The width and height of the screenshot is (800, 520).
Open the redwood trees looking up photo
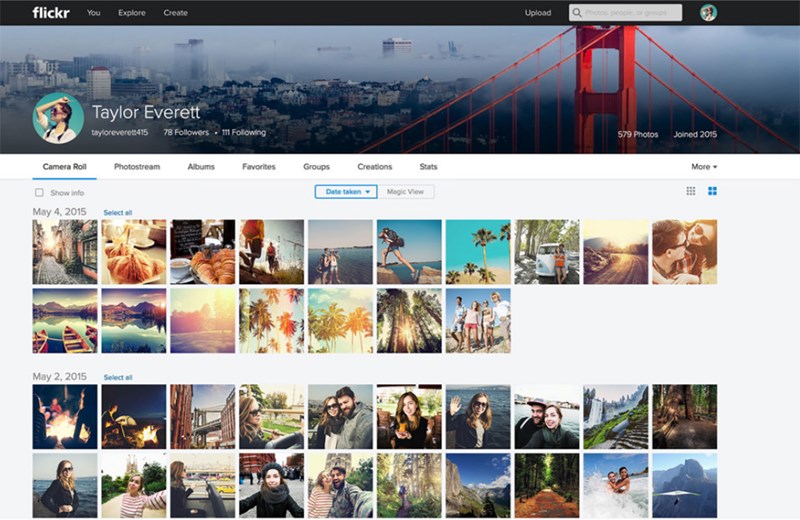tap(409, 321)
